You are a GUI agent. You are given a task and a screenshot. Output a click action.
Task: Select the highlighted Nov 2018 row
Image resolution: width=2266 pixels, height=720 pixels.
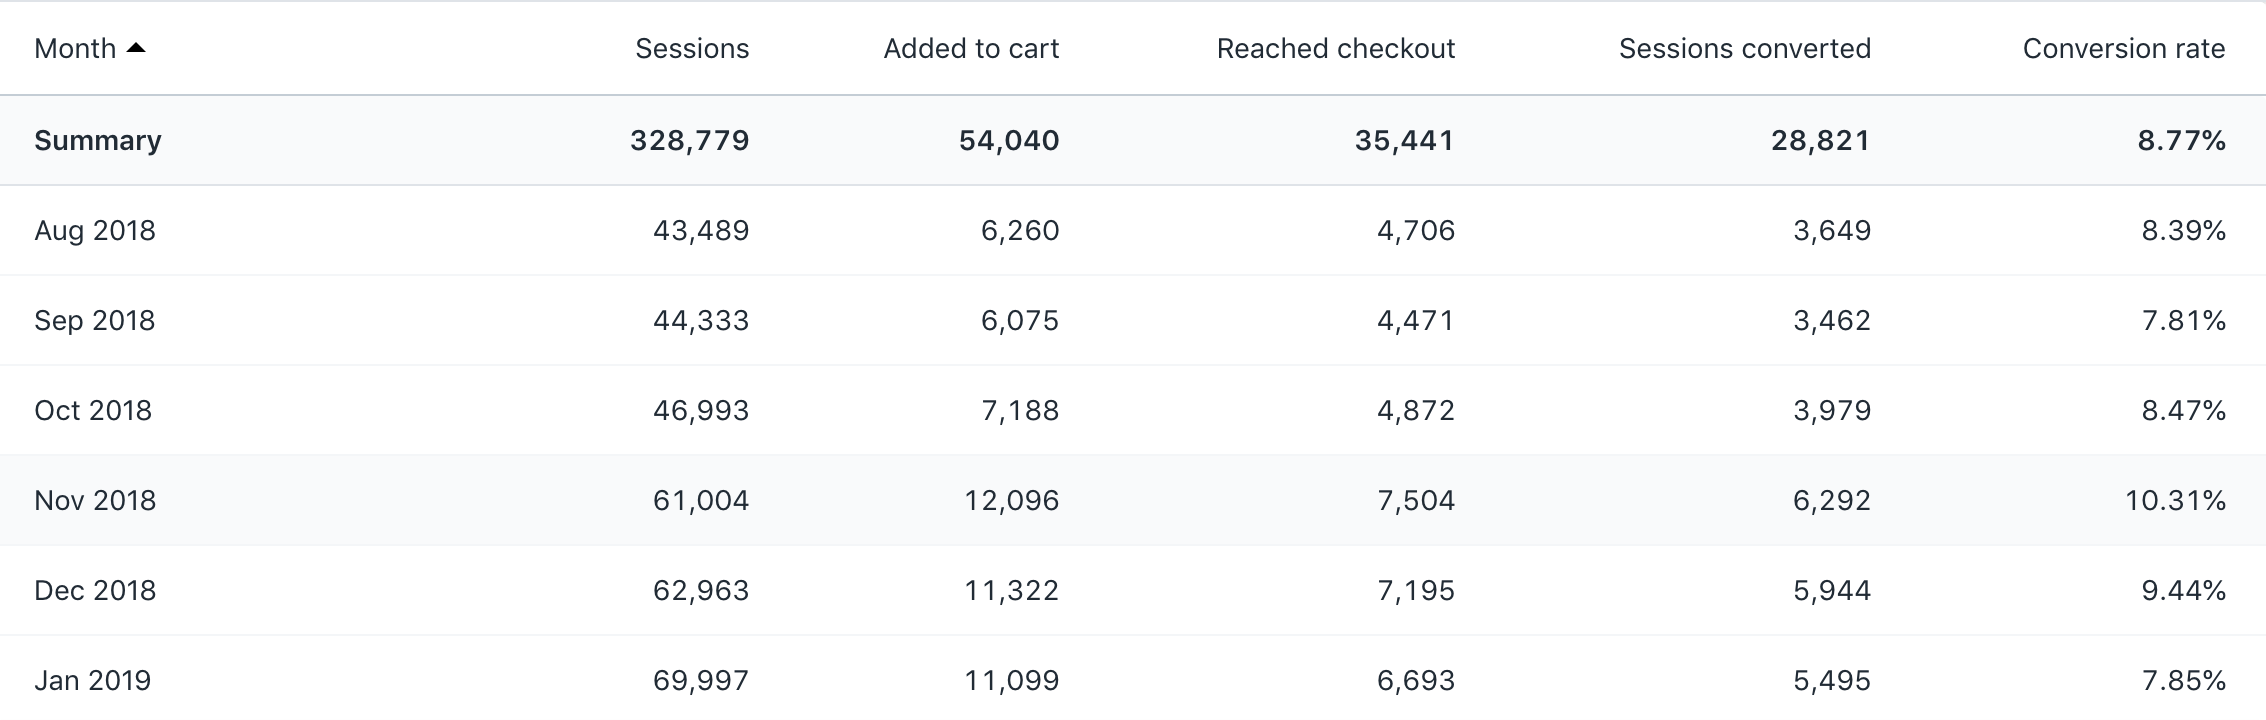click(x=95, y=500)
